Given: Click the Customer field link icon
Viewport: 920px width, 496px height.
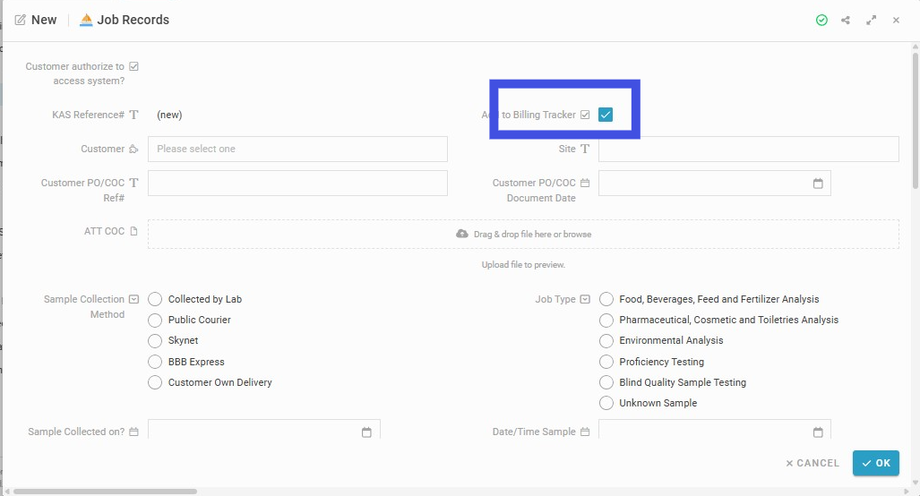Looking at the screenshot, I should coord(134,149).
